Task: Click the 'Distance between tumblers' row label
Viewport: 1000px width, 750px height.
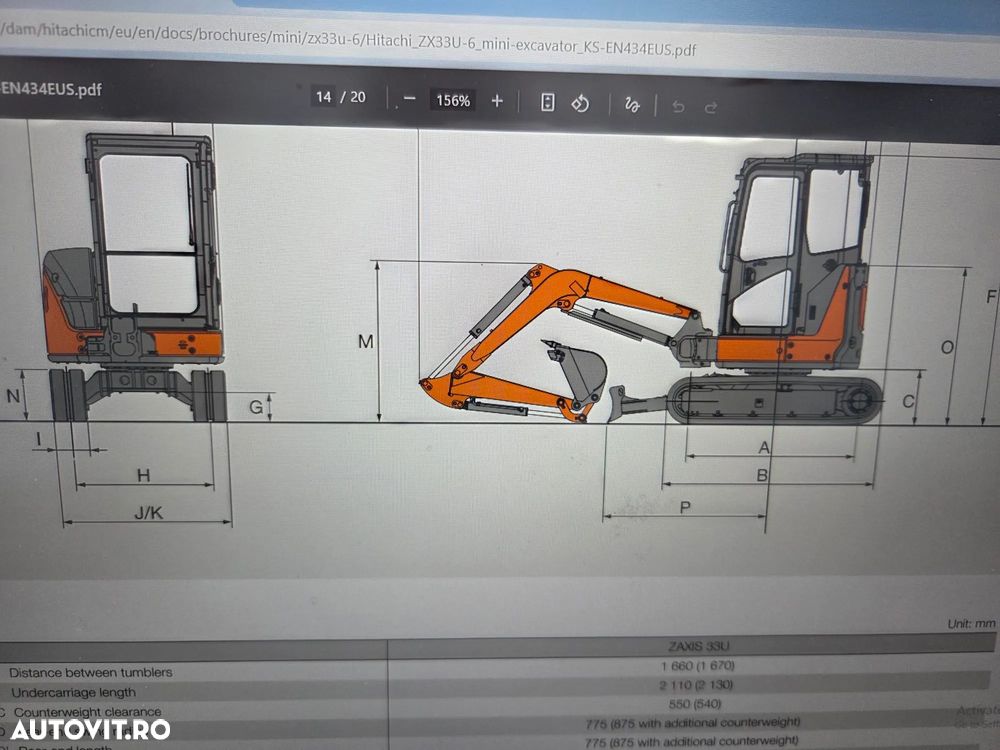Action: click(x=91, y=672)
